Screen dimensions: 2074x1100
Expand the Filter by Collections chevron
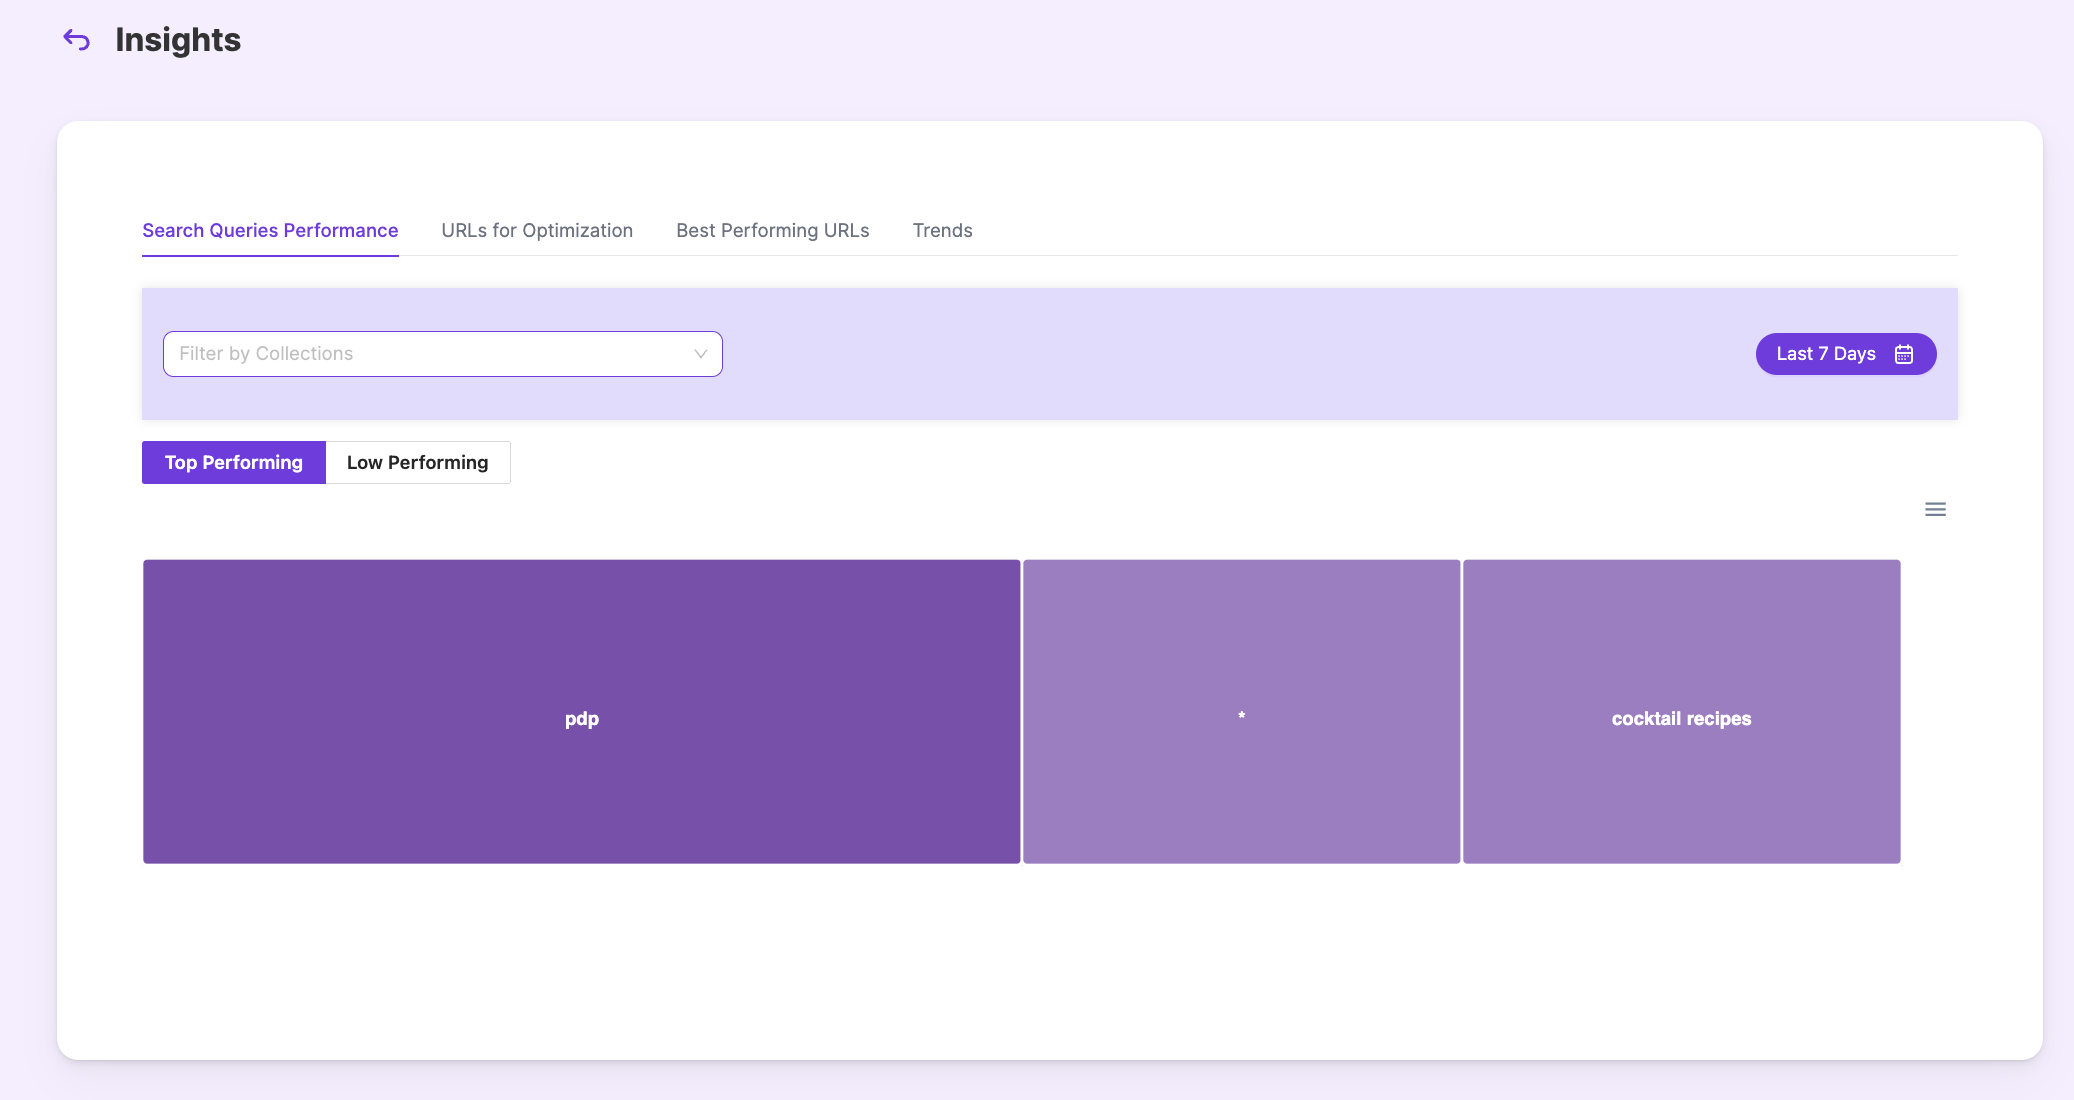[700, 354]
